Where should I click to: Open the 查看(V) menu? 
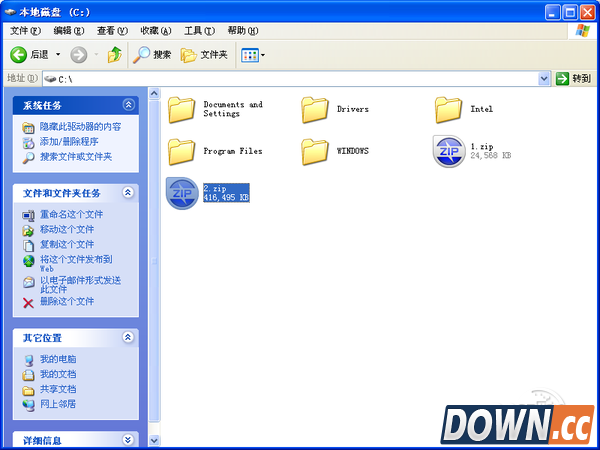click(x=112, y=31)
